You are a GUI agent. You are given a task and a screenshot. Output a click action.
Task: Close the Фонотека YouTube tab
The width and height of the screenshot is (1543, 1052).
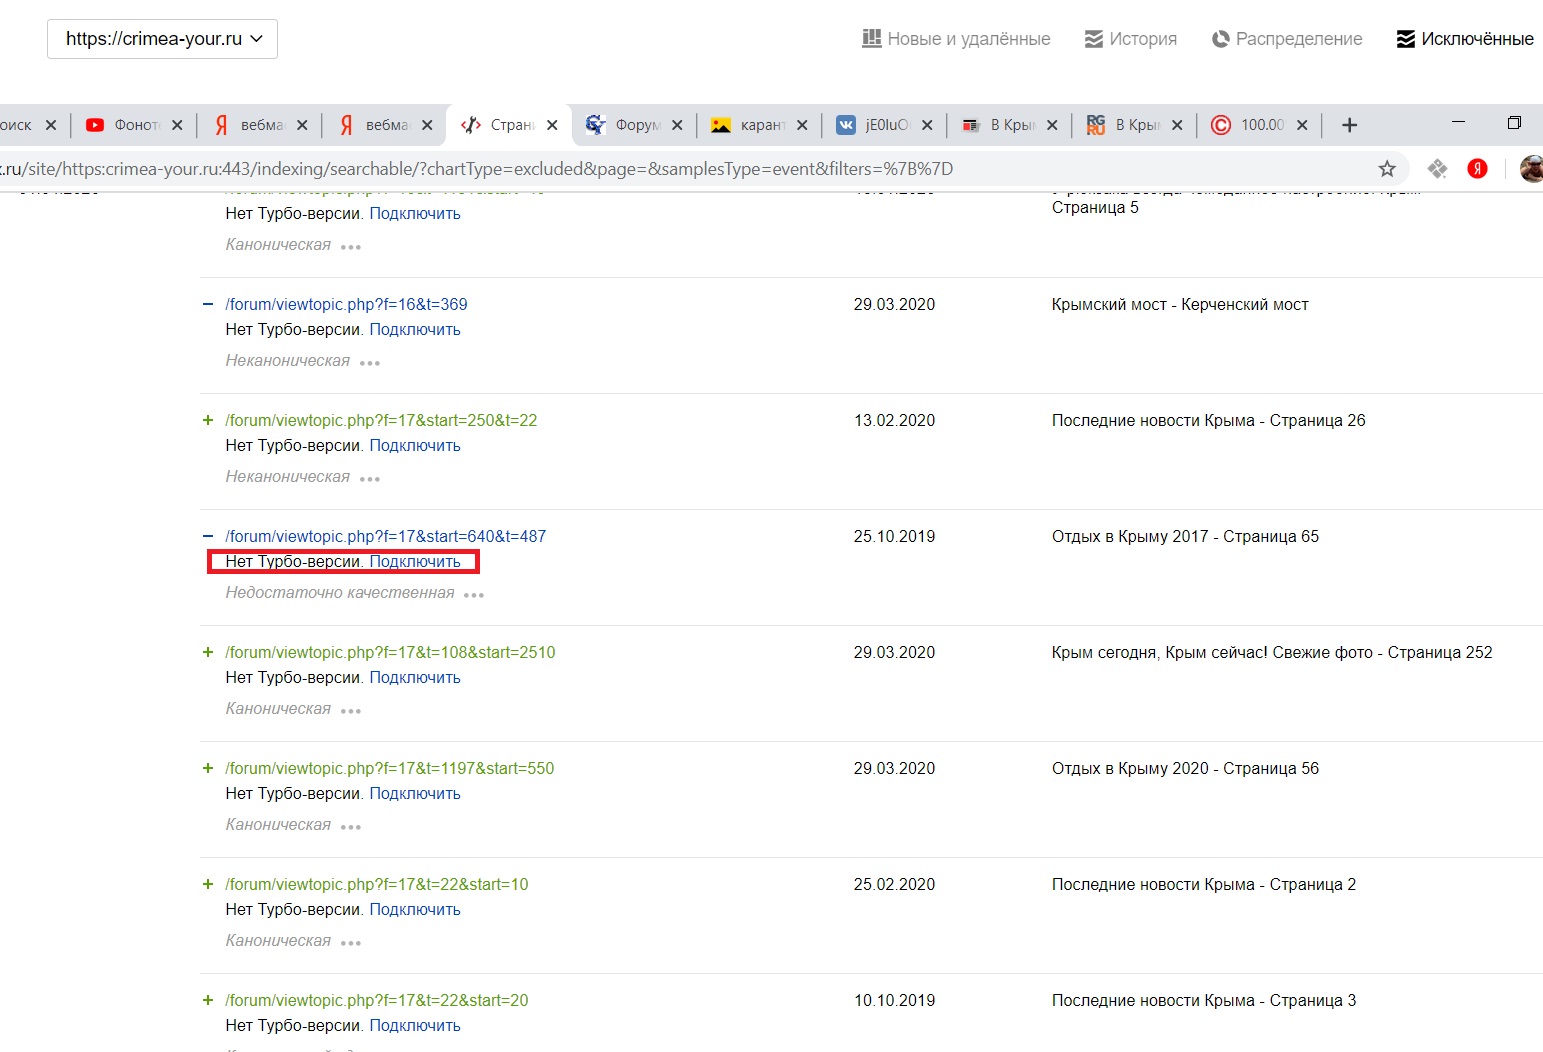[x=177, y=125]
